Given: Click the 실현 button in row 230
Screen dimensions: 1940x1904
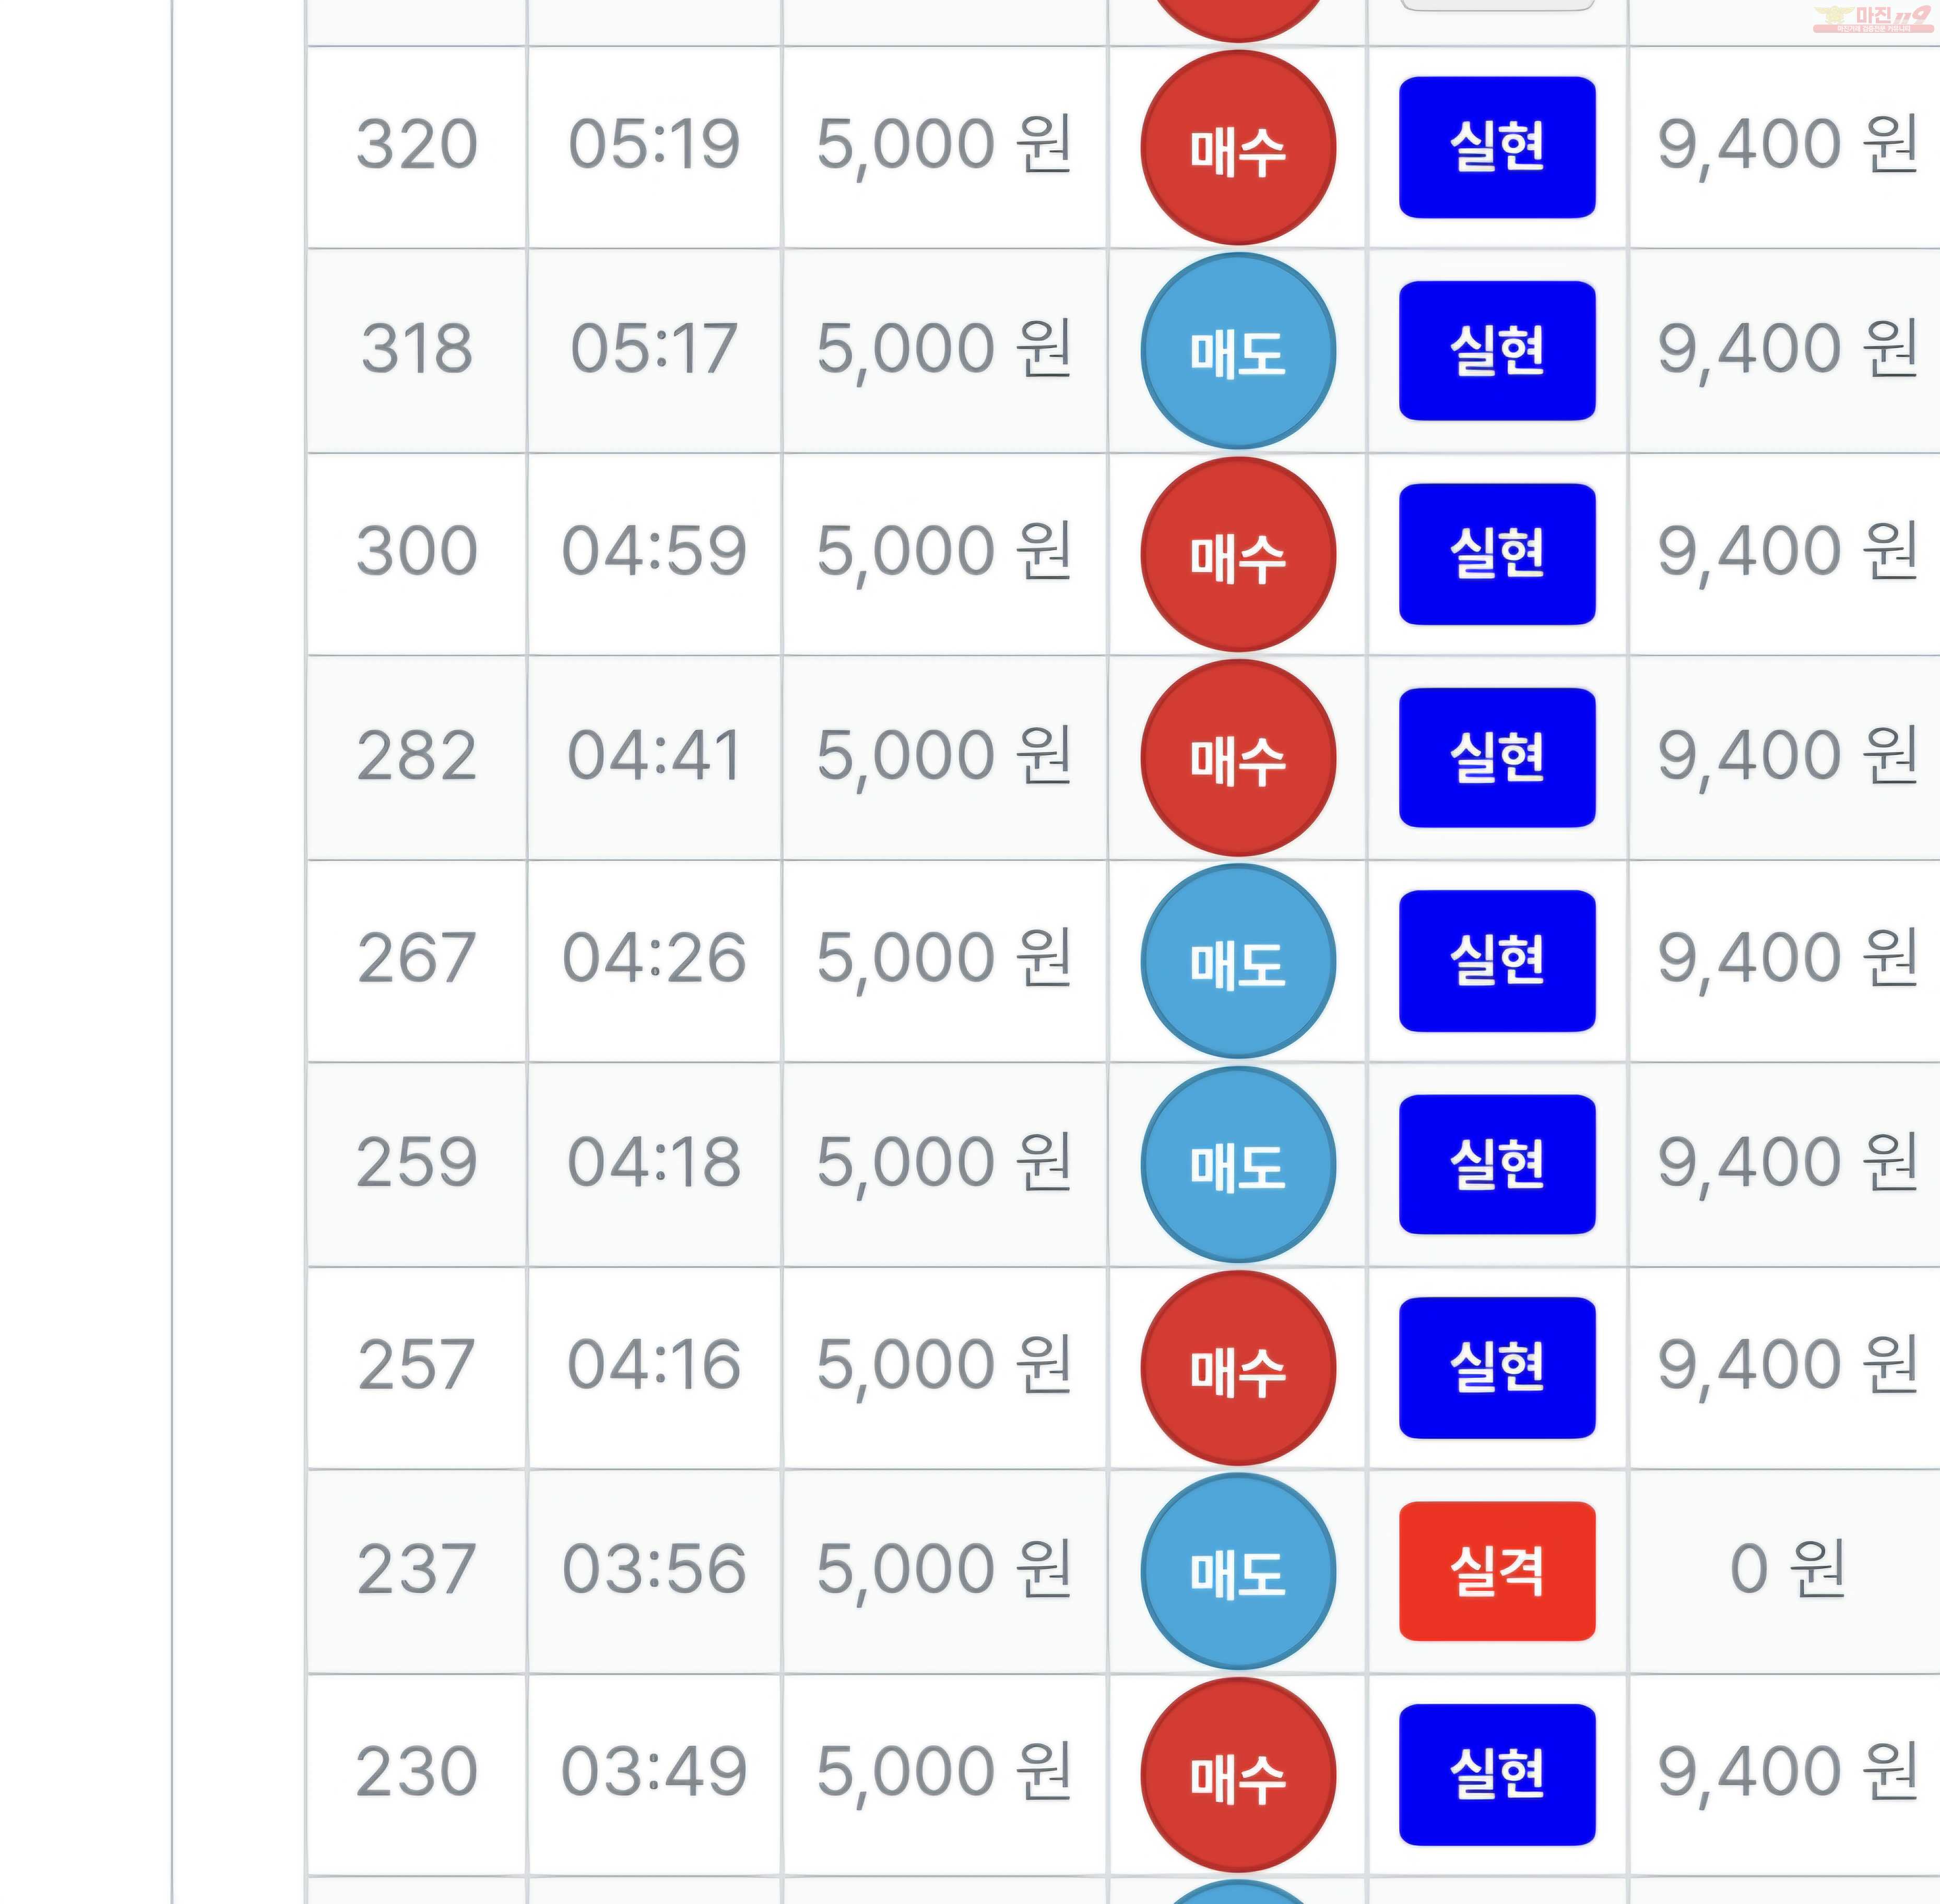Looking at the screenshot, I should click(x=1497, y=1775).
